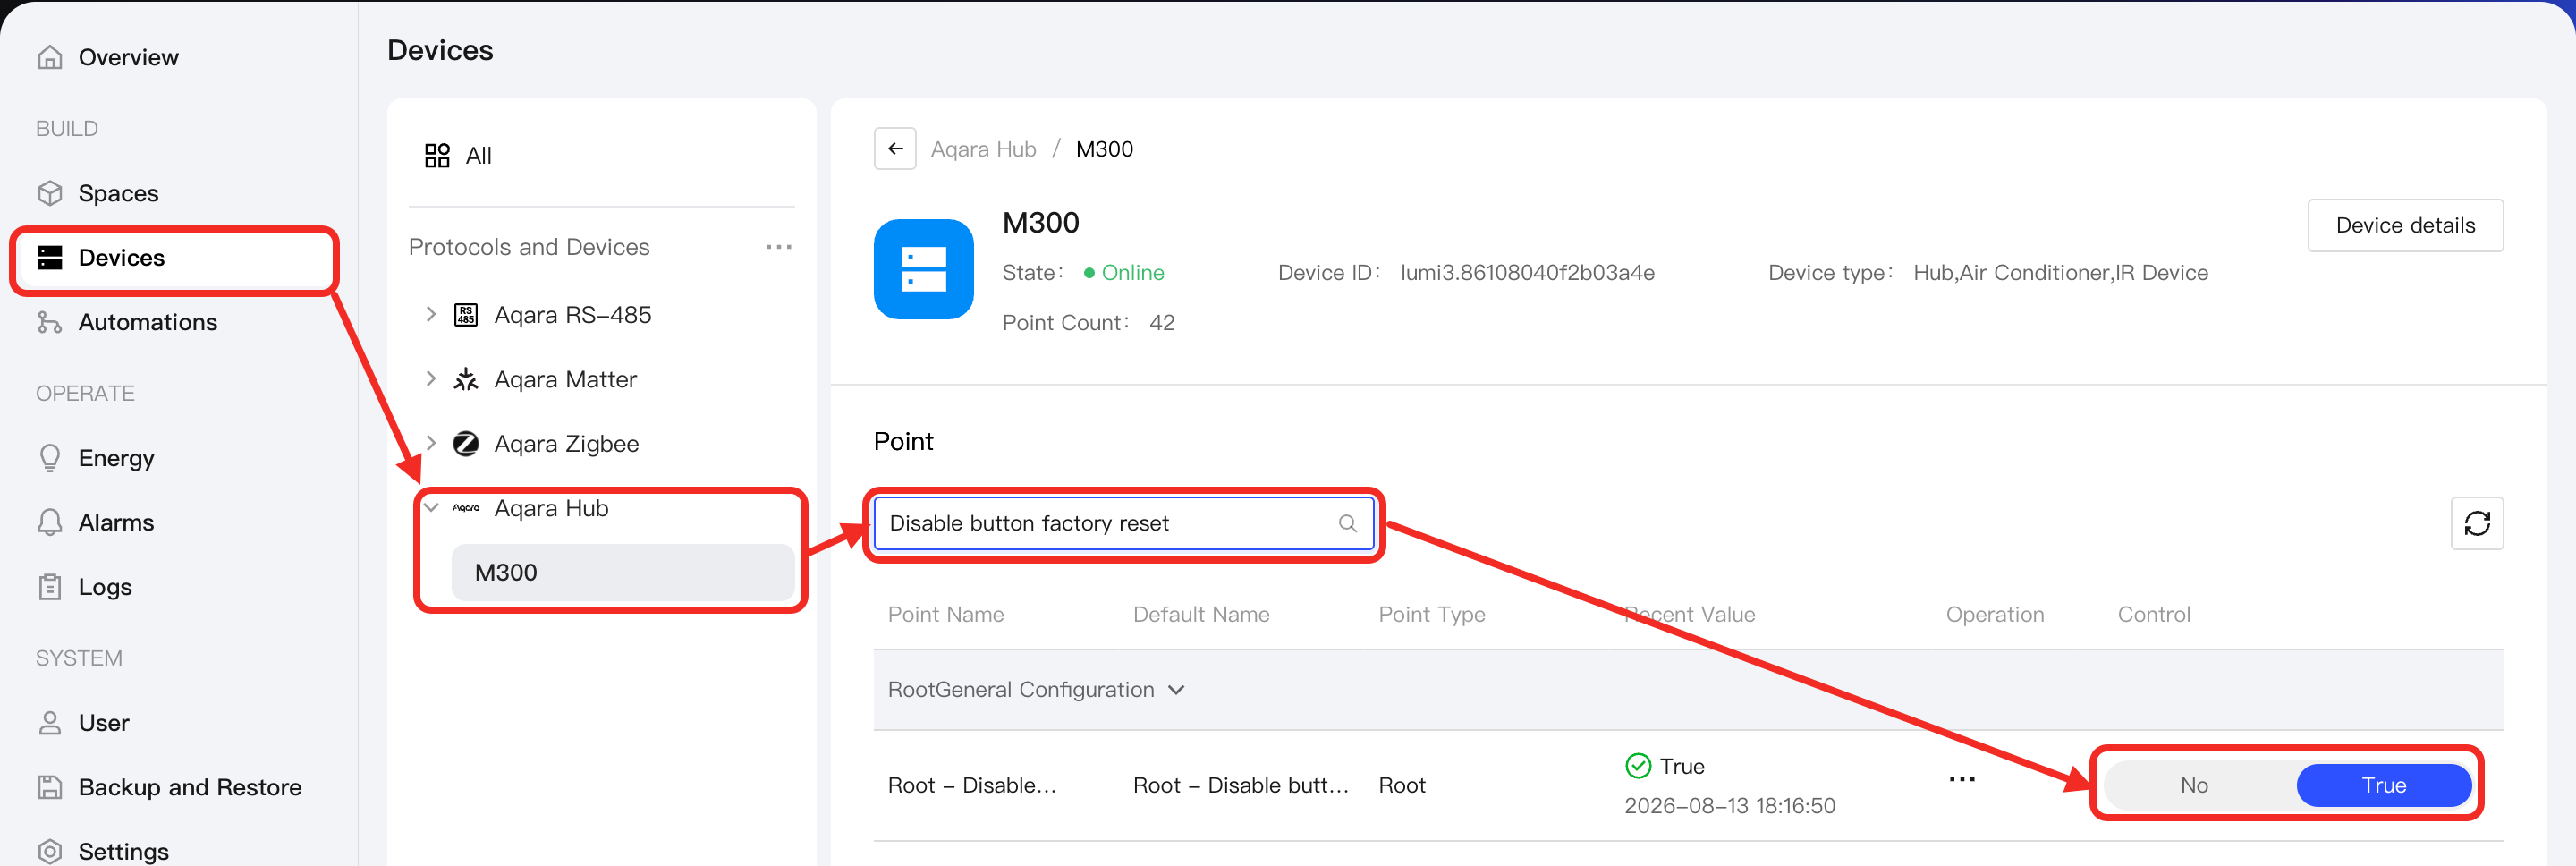The height and width of the screenshot is (866, 2576).
Task: Open the Device details button
Action: [2405, 225]
